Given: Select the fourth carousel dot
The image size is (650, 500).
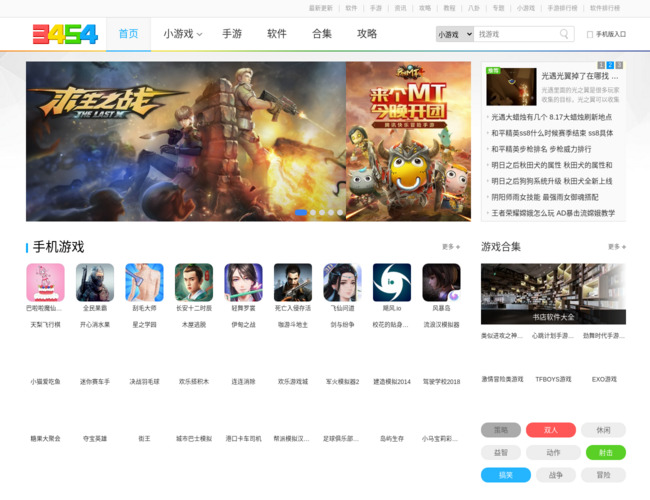Looking at the screenshot, I should [x=331, y=212].
